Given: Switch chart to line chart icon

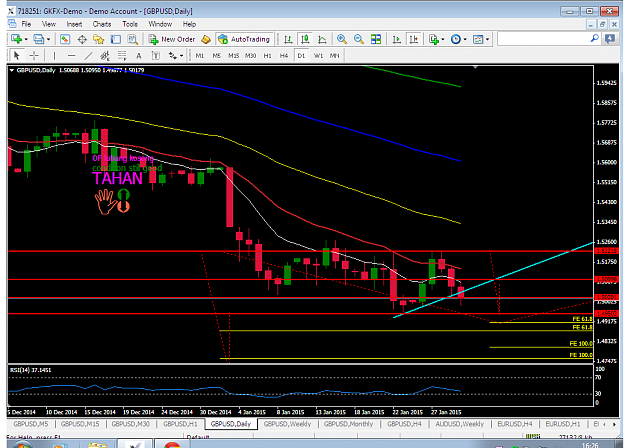Looking at the screenshot, I should [322, 39].
